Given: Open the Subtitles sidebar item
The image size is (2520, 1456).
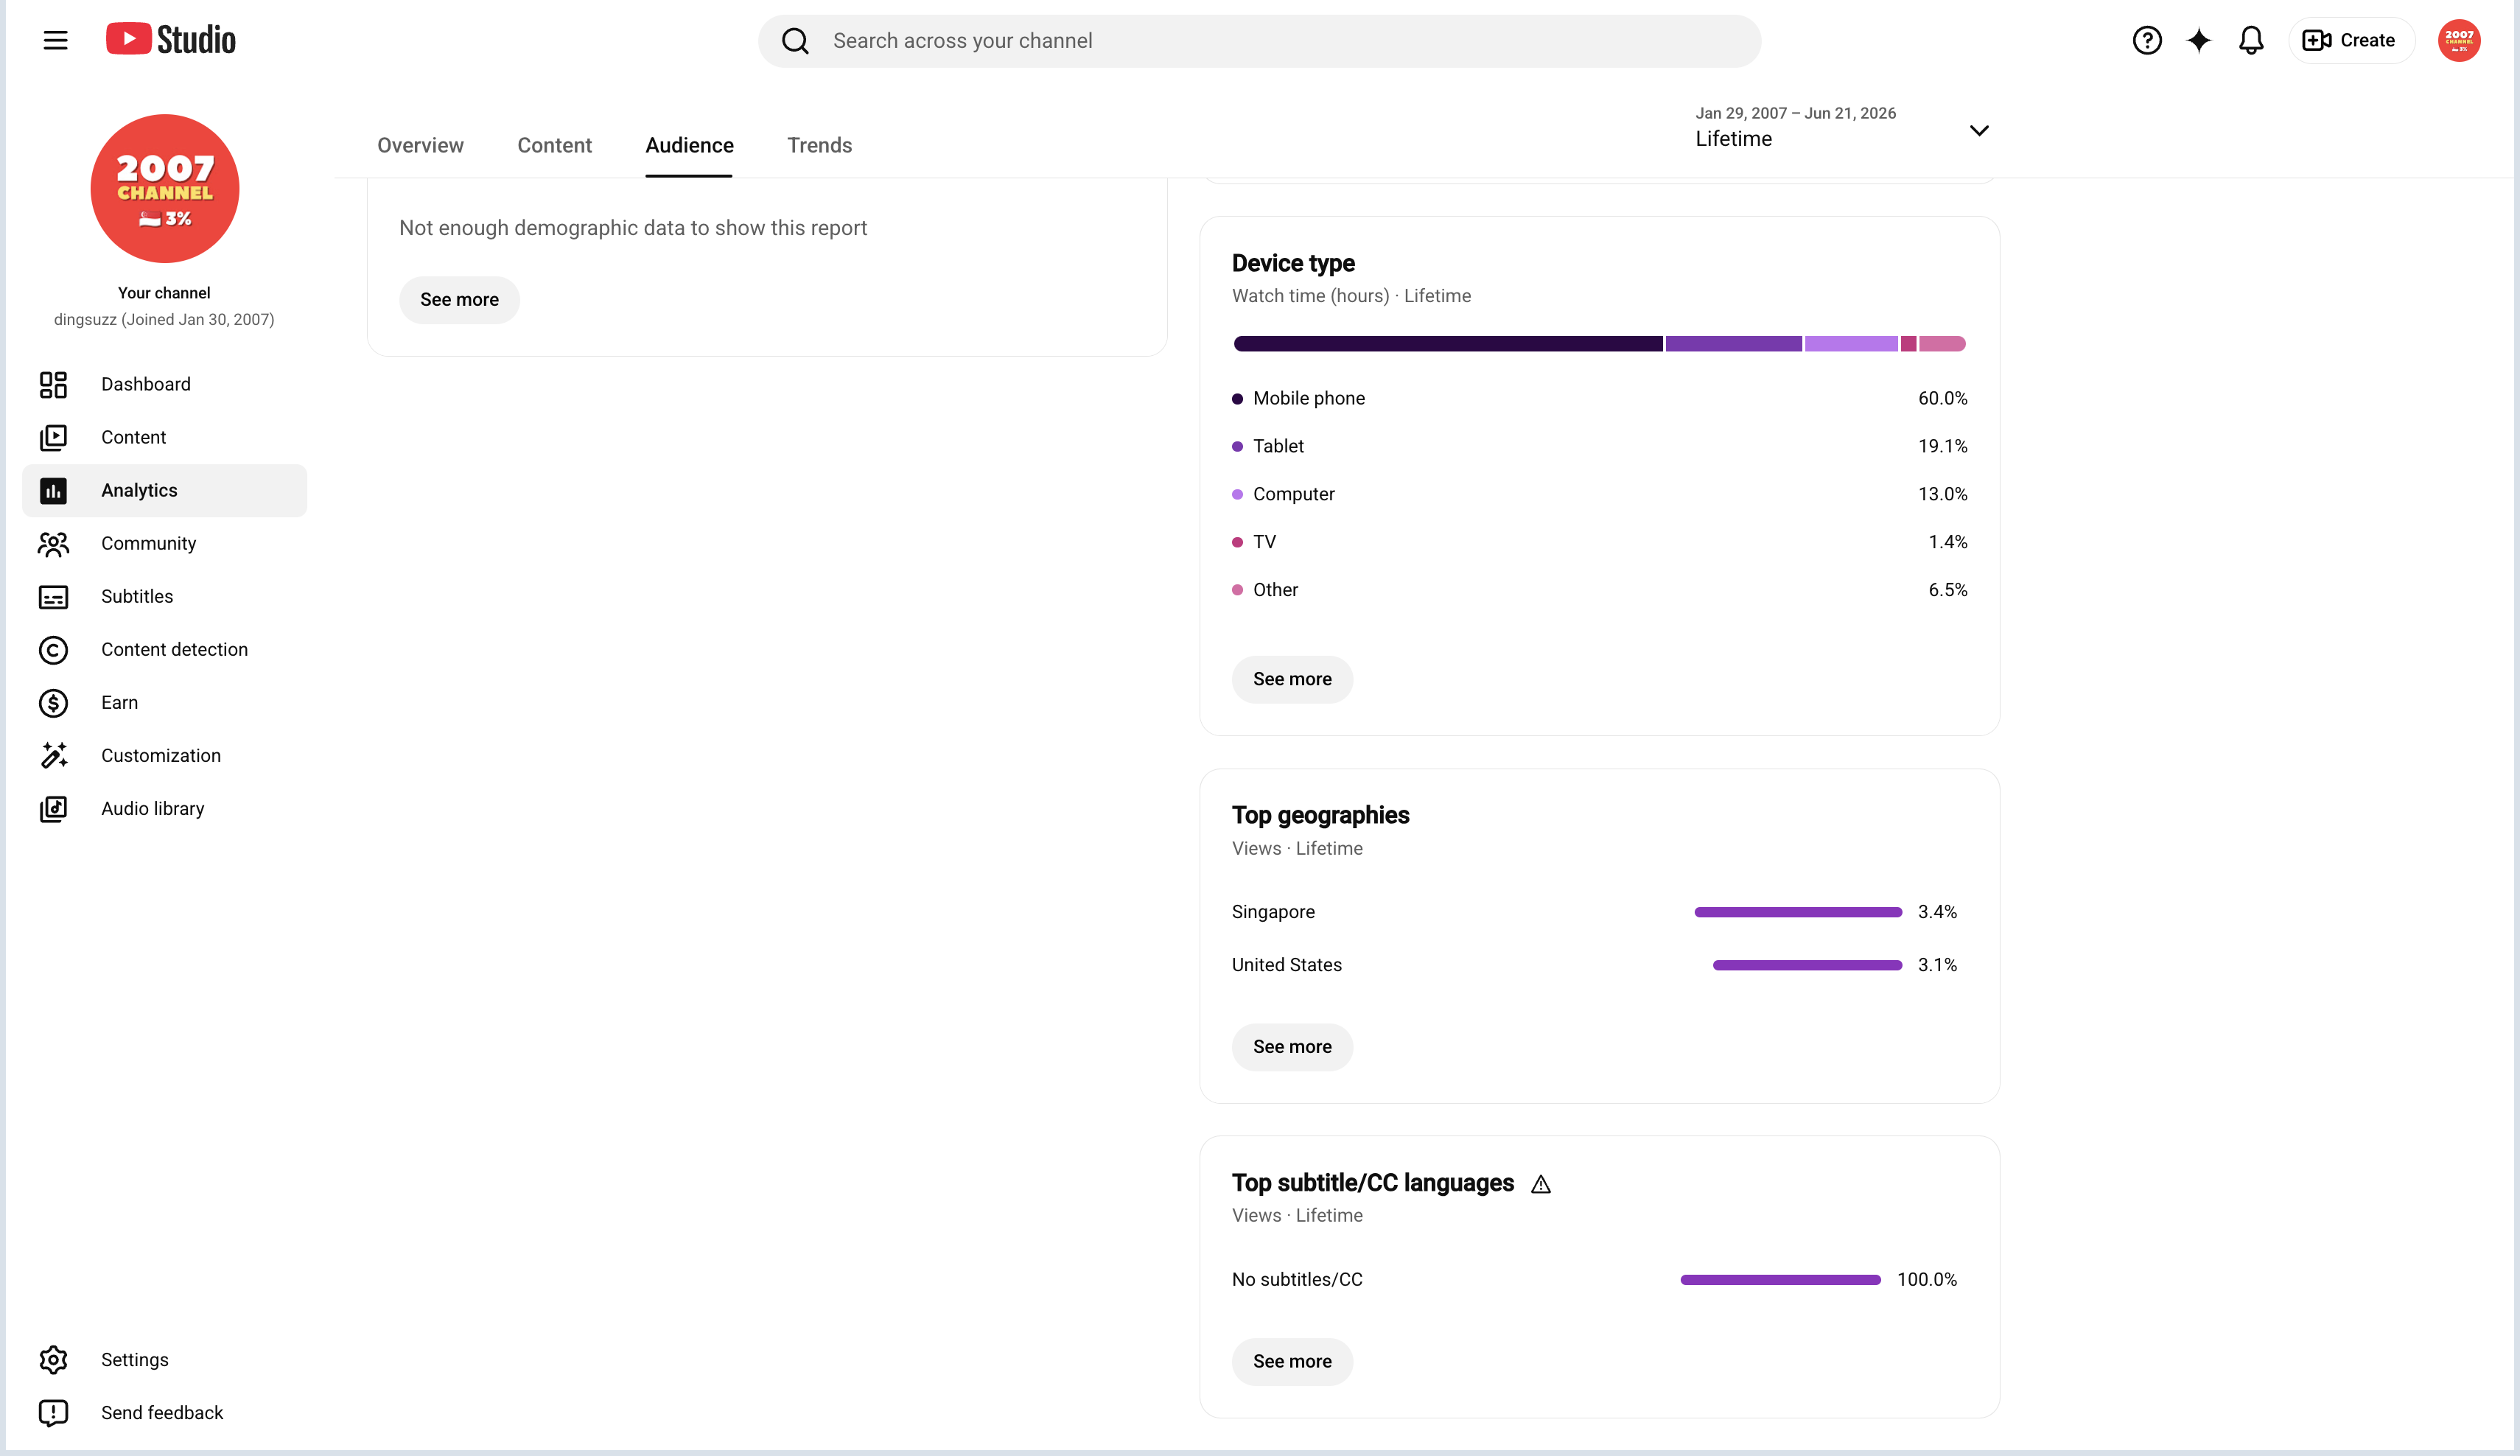Looking at the screenshot, I should [x=165, y=597].
